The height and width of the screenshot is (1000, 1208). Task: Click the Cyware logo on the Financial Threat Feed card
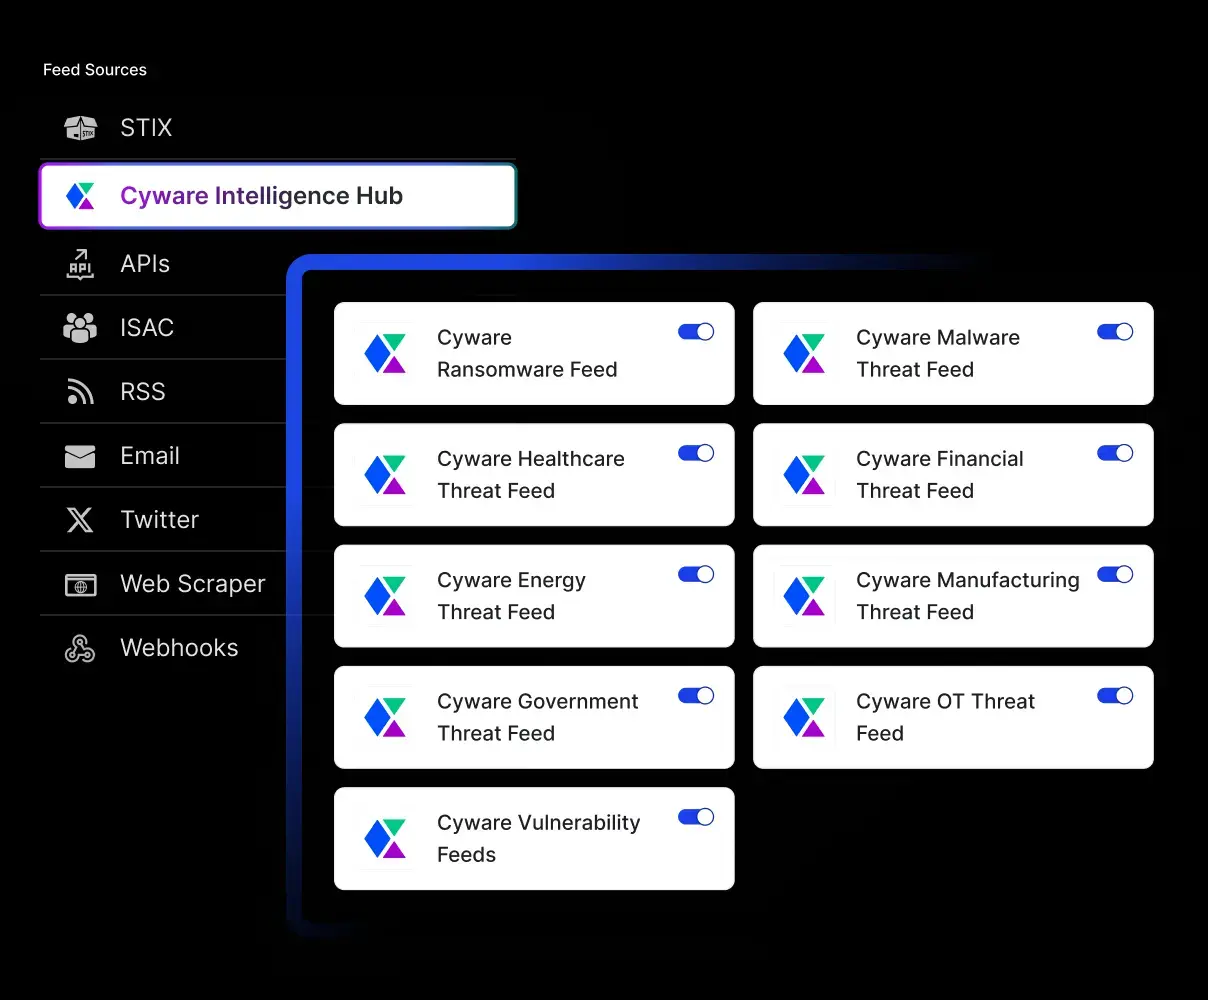pyautogui.click(x=804, y=475)
